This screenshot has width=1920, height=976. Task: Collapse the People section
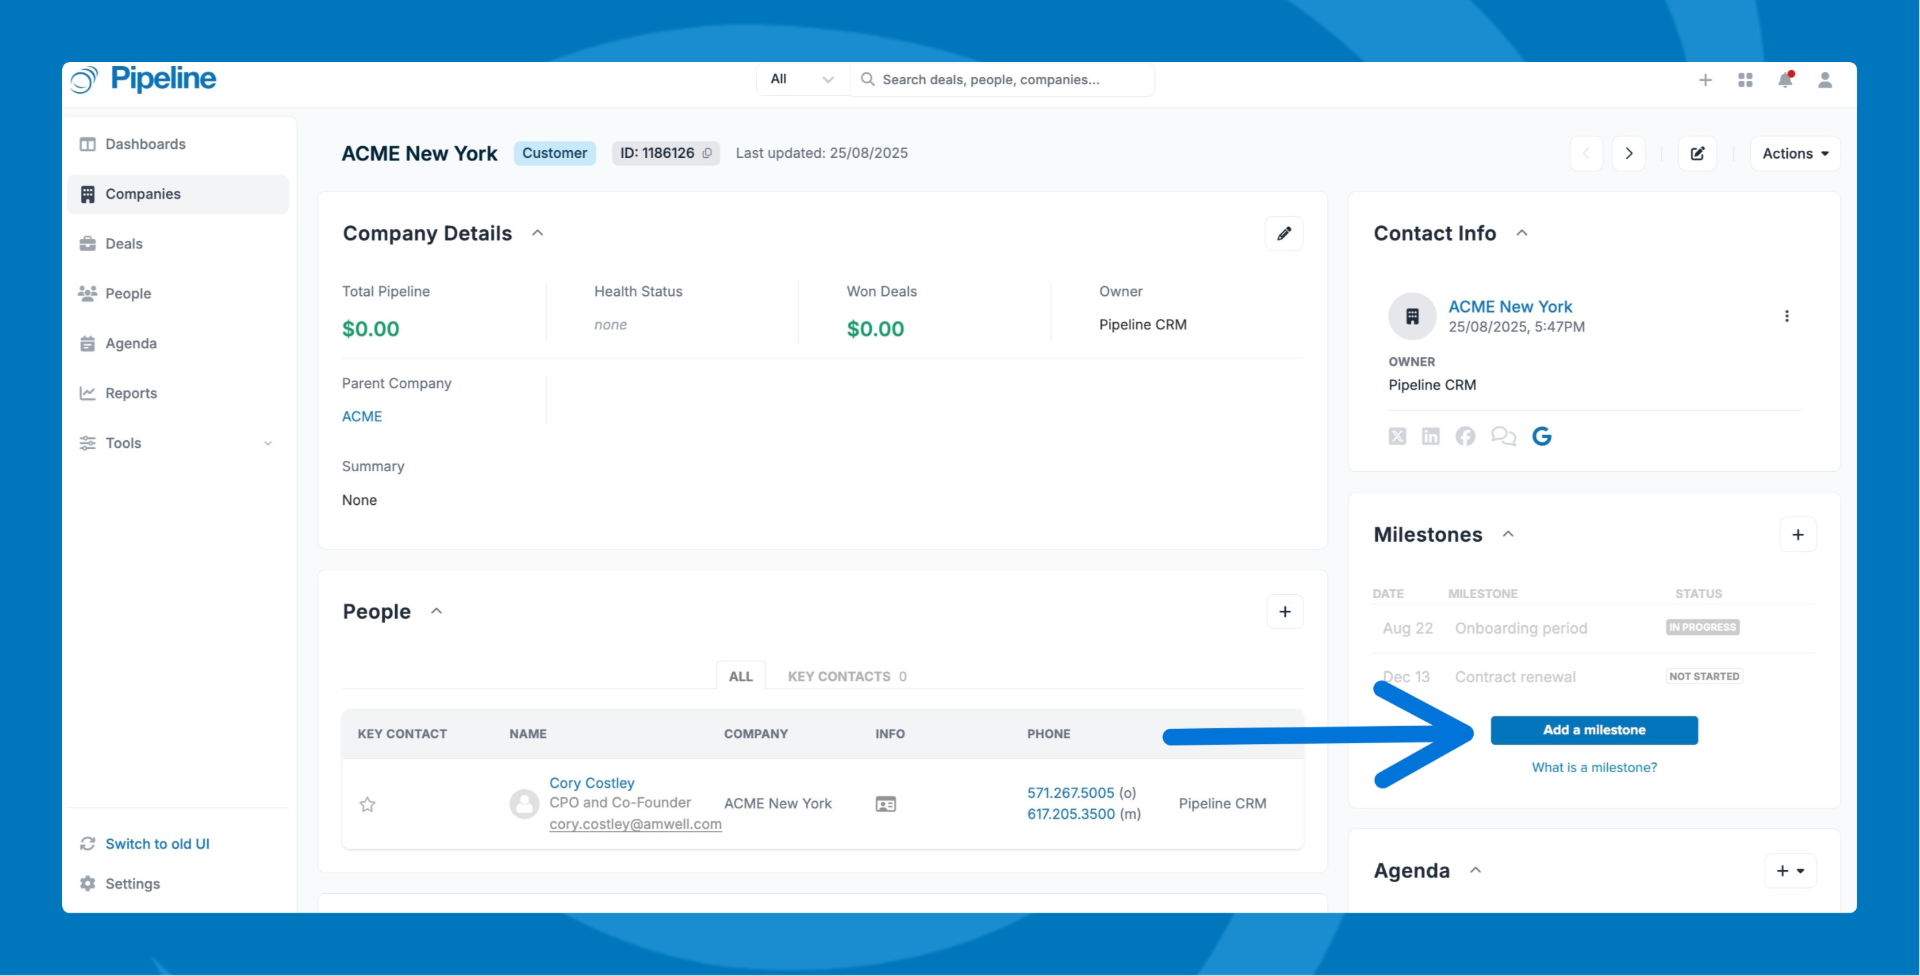[436, 611]
